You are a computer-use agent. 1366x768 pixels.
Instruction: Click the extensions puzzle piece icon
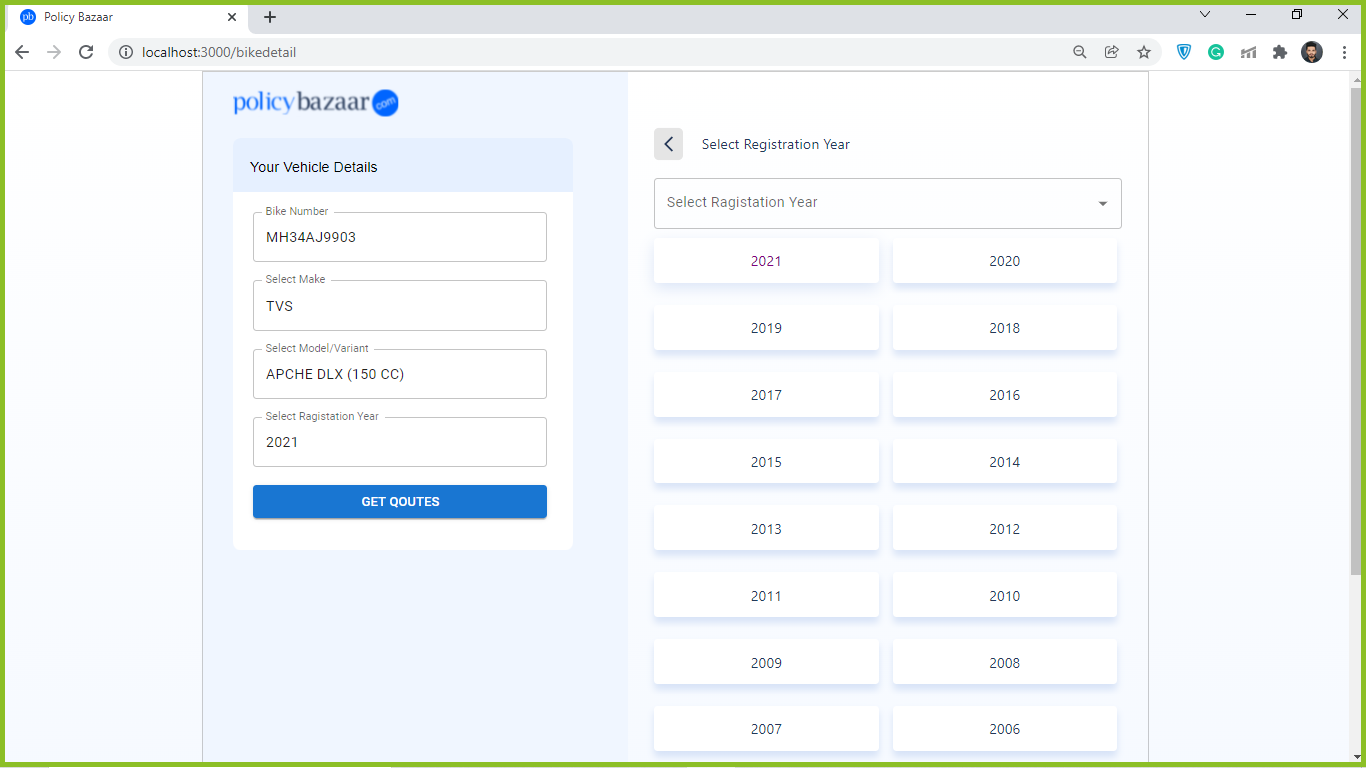pos(1280,52)
